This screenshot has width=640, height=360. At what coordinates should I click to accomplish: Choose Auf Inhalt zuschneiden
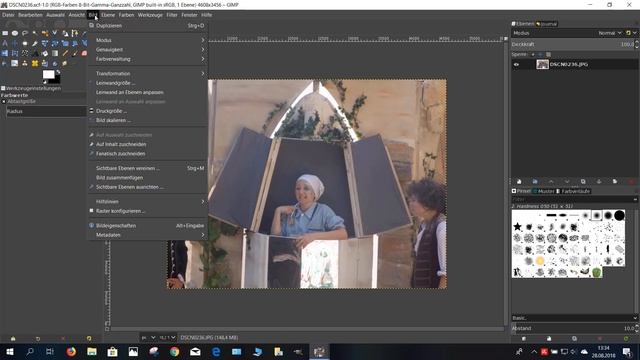(148, 144)
